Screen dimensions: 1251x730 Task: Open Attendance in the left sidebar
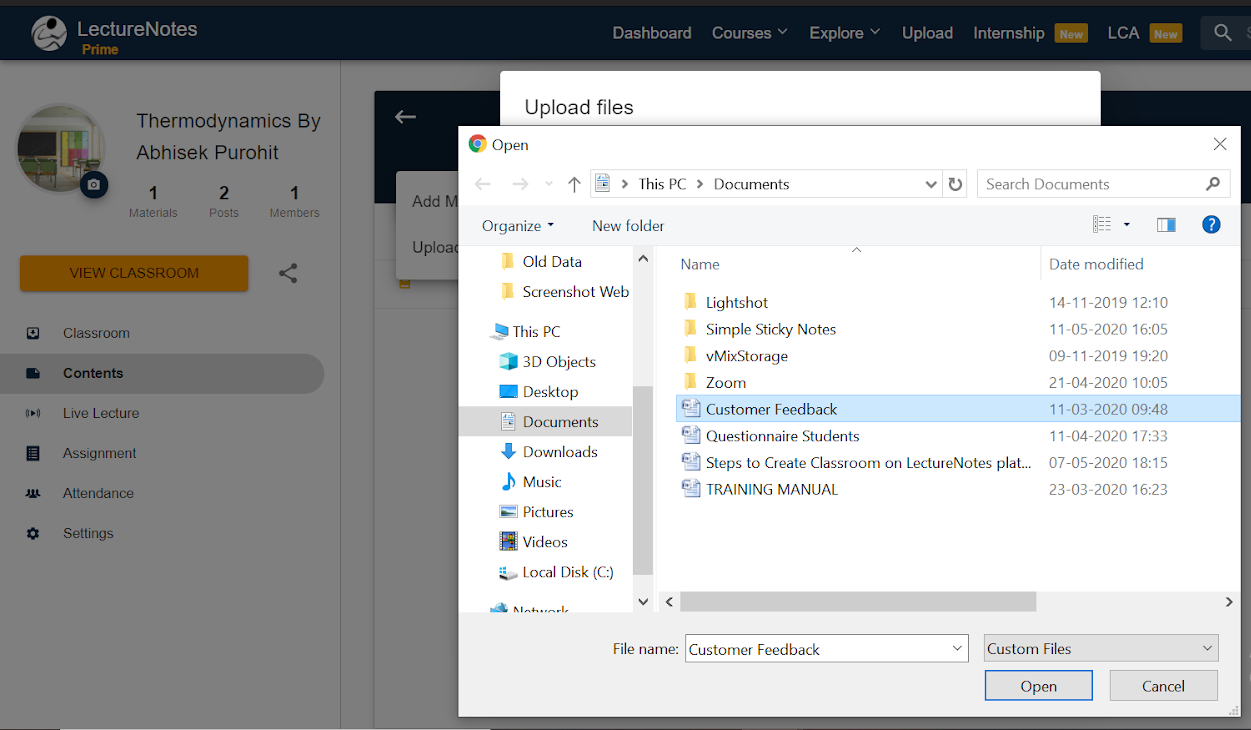[x=98, y=493]
